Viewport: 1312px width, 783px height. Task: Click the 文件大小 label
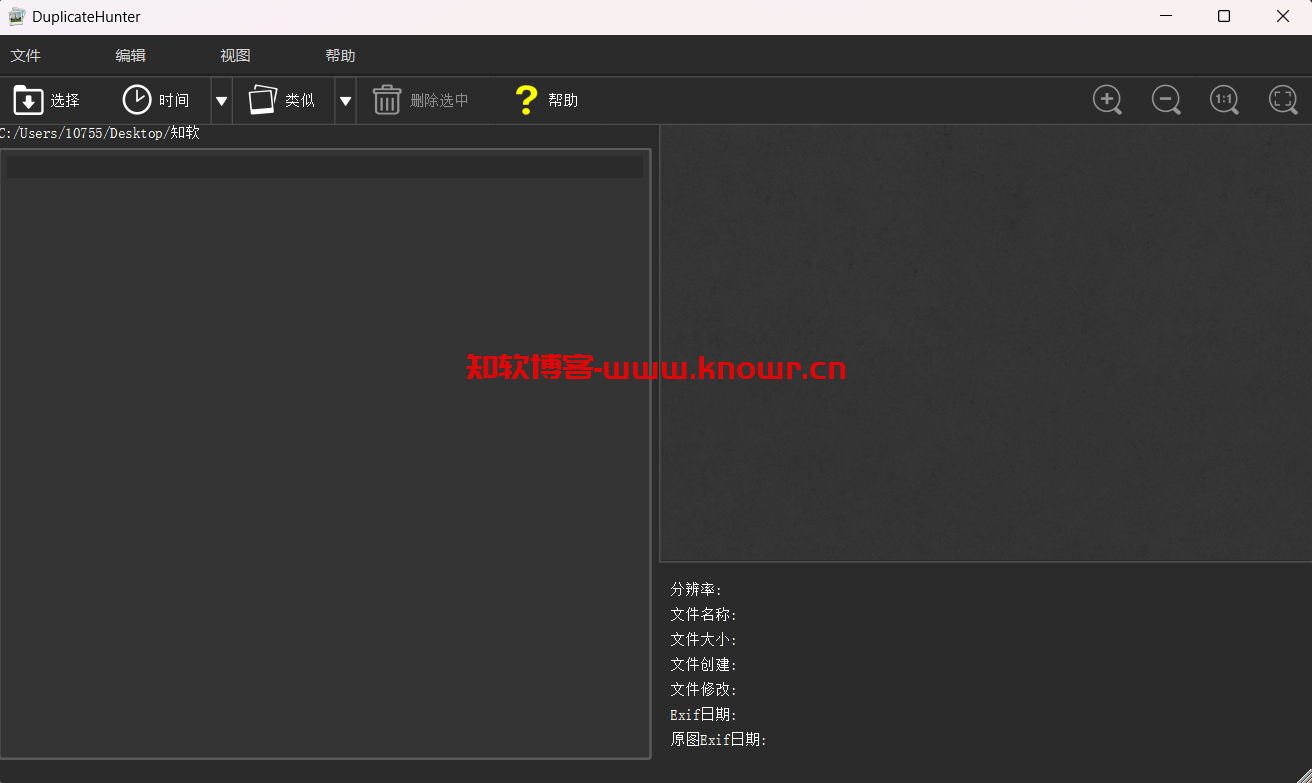[x=704, y=640]
